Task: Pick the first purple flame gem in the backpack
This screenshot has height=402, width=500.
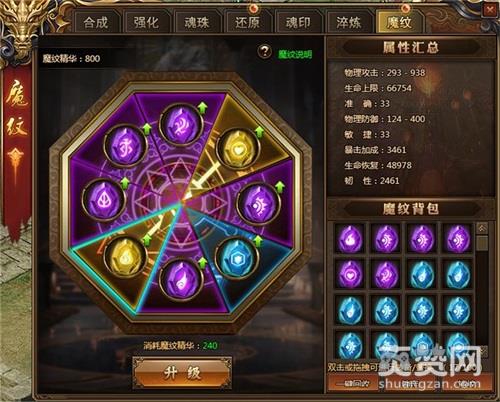Action: [x=350, y=238]
